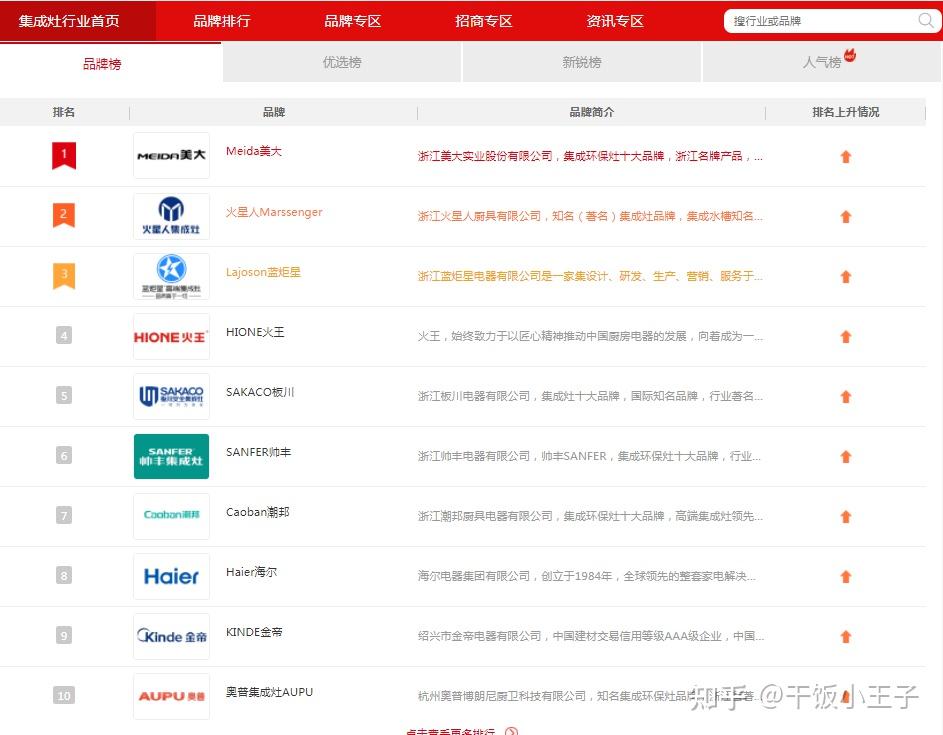Viewport: 943px width, 735px height.
Task: Click the hot flame badge on 人气榜
Action: (x=850, y=55)
